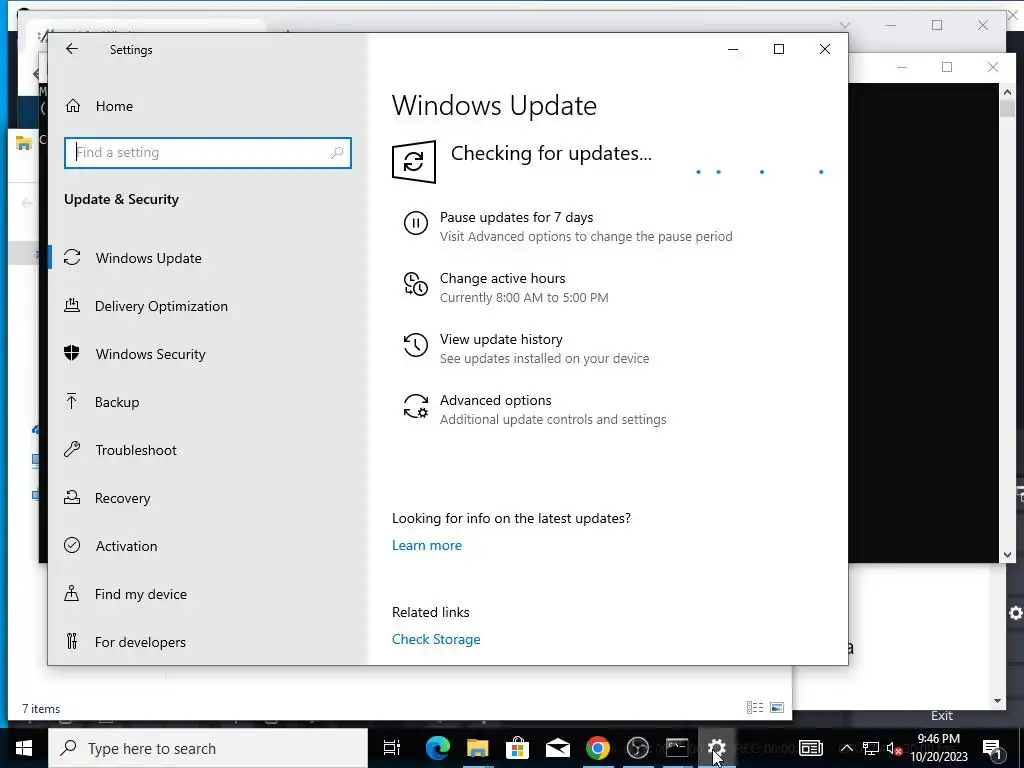Switch to Command Prompt taskbar icon
The image size is (1024, 768).
click(x=677, y=748)
